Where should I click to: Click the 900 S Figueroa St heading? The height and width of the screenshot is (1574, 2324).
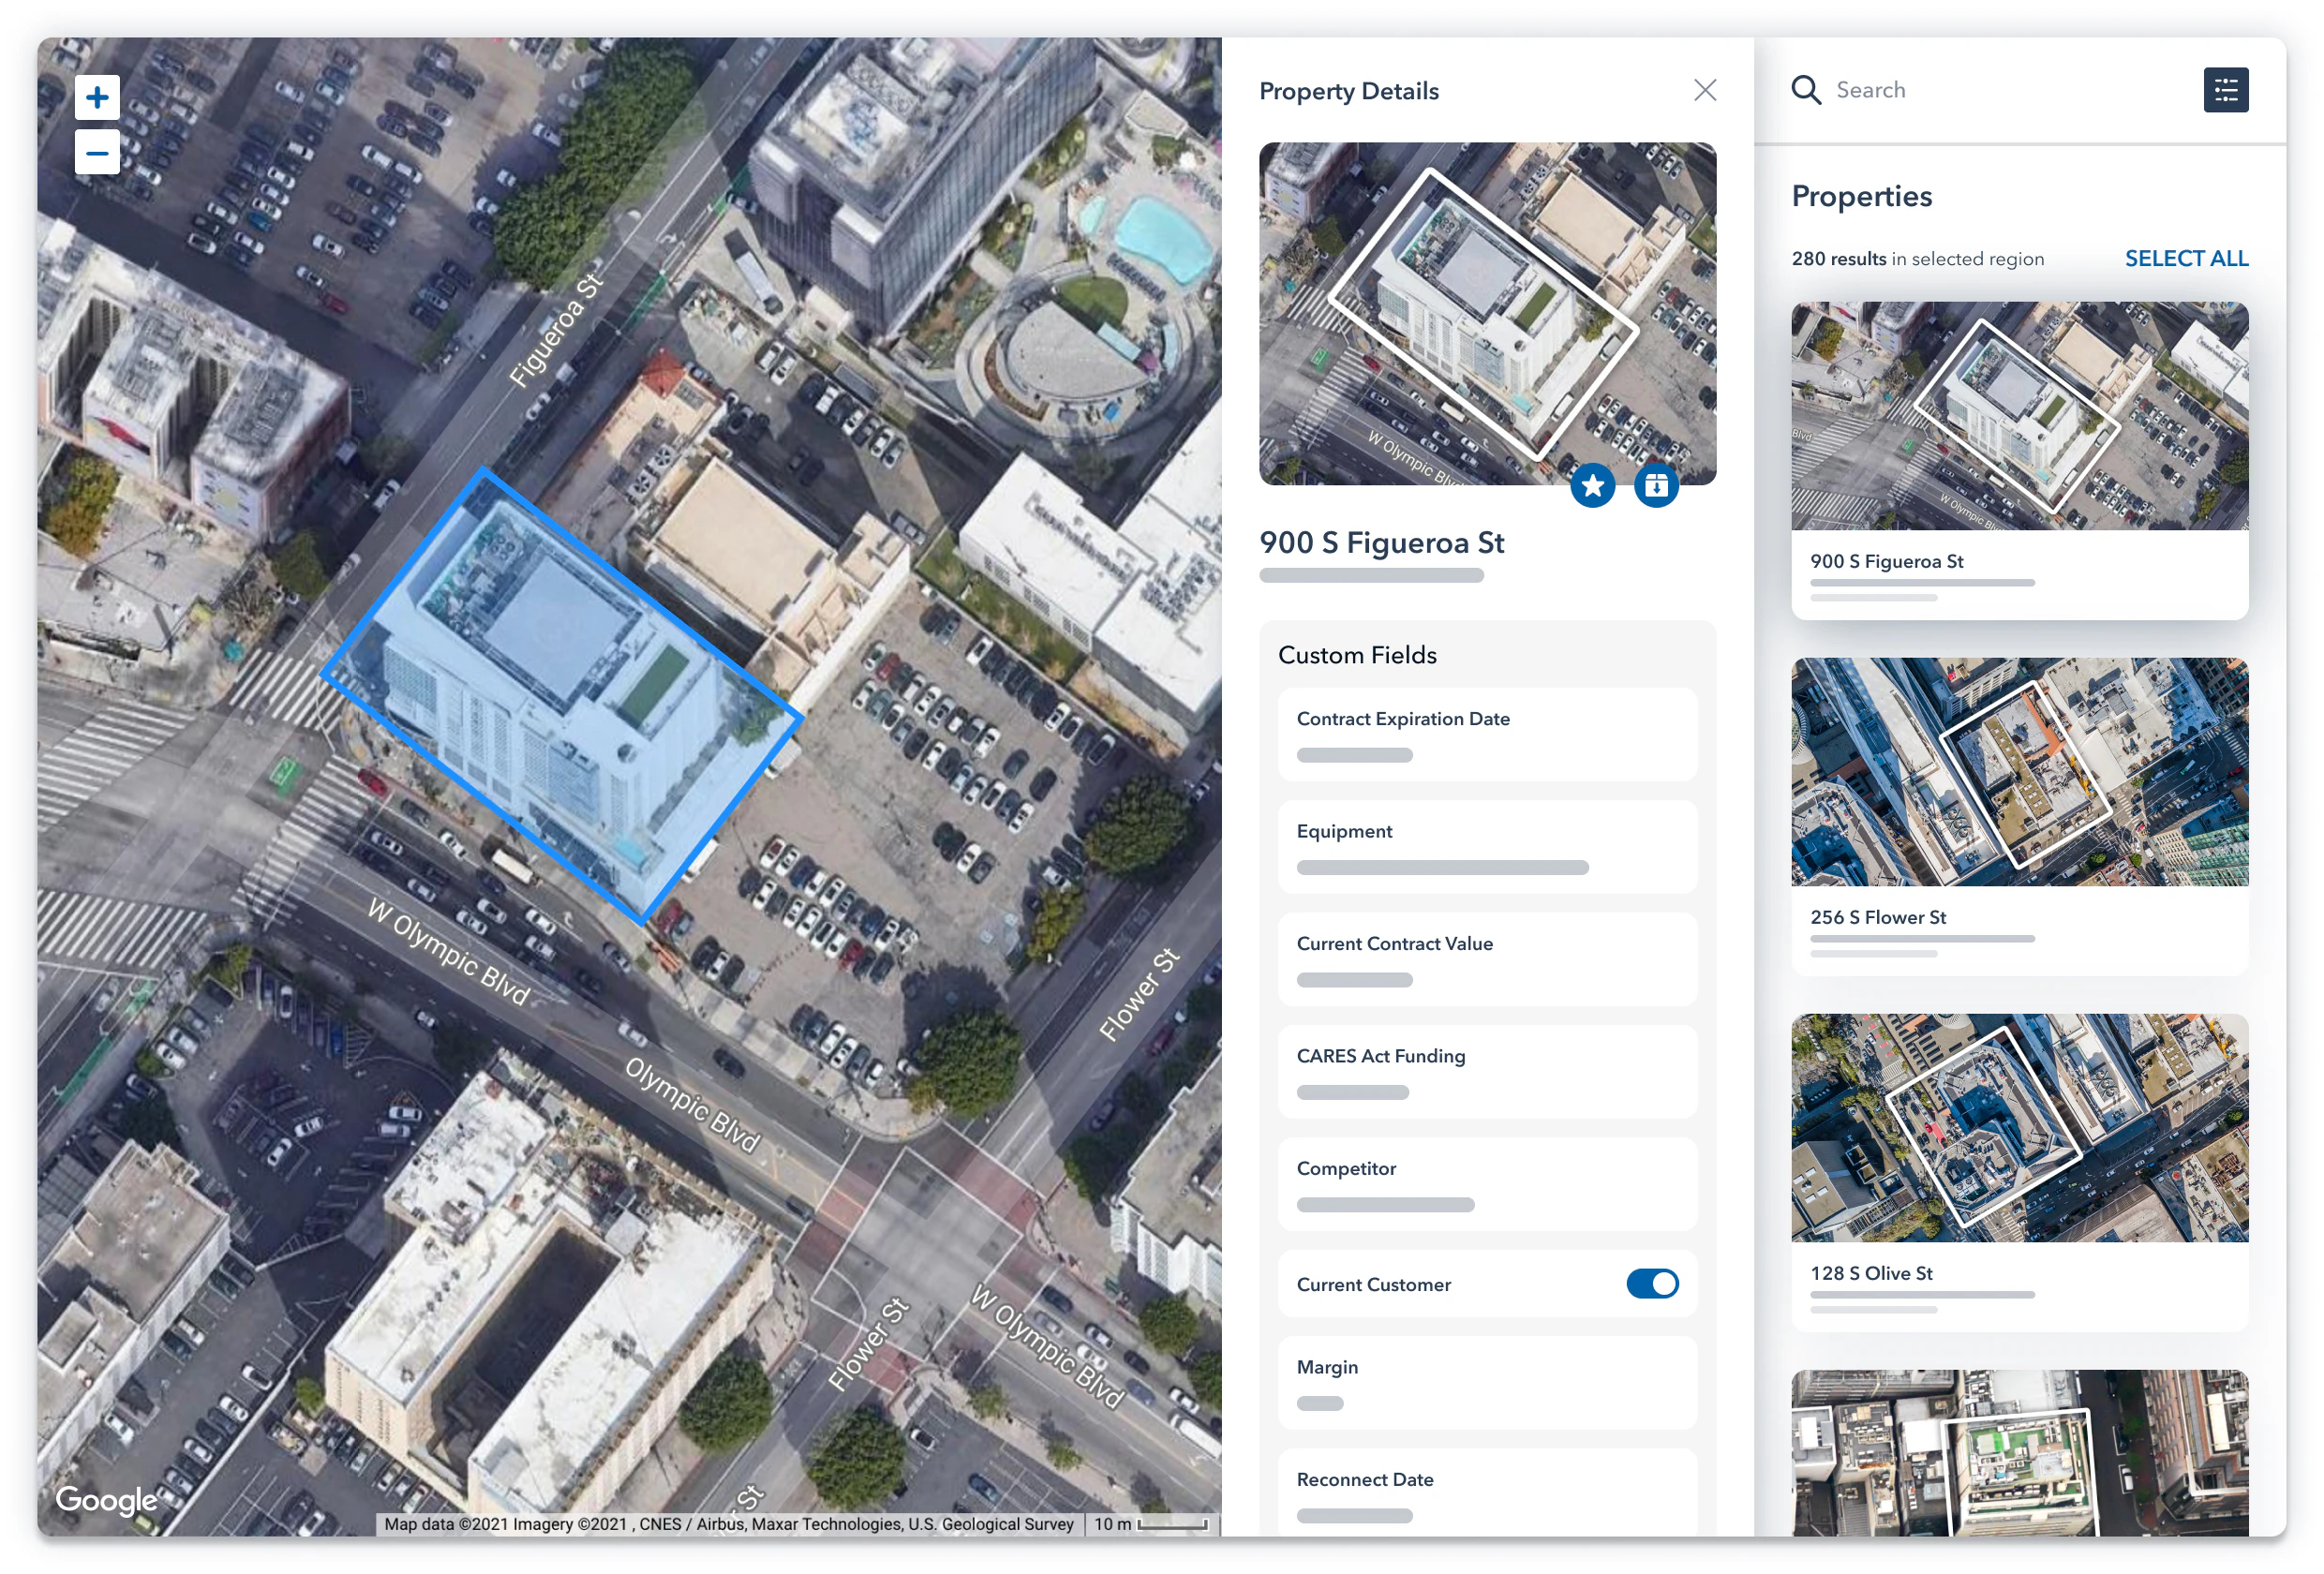[1383, 543]
